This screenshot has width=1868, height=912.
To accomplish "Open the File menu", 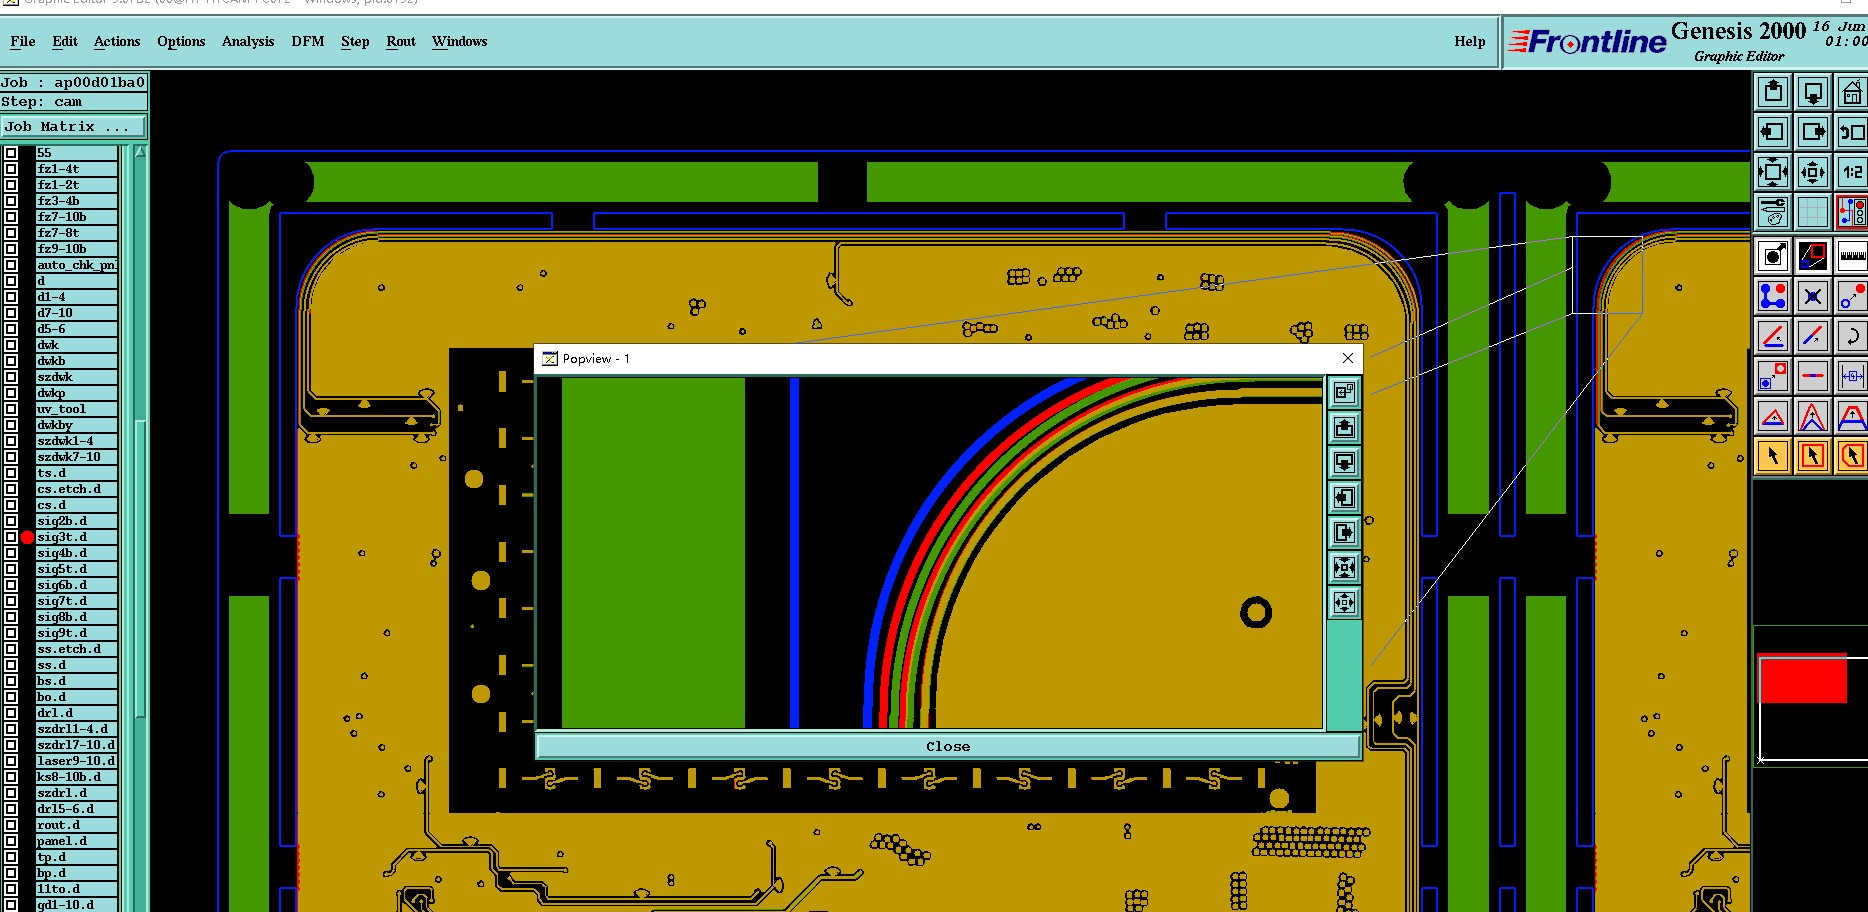I will coord(22,41).
